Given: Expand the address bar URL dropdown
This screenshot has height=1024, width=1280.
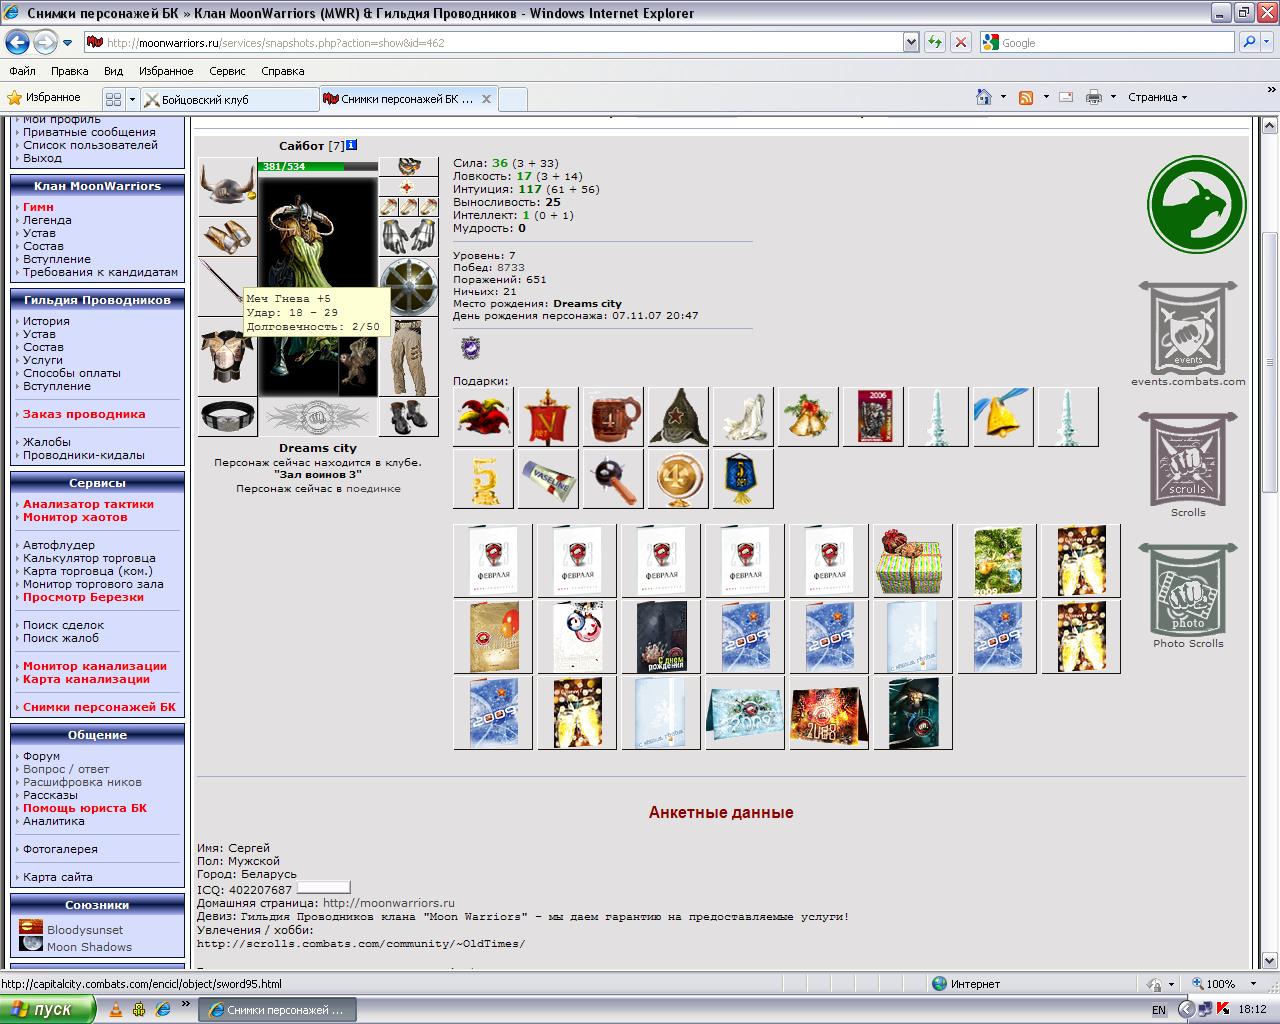Looking at the screenshot, I should [x=910, y=43].
